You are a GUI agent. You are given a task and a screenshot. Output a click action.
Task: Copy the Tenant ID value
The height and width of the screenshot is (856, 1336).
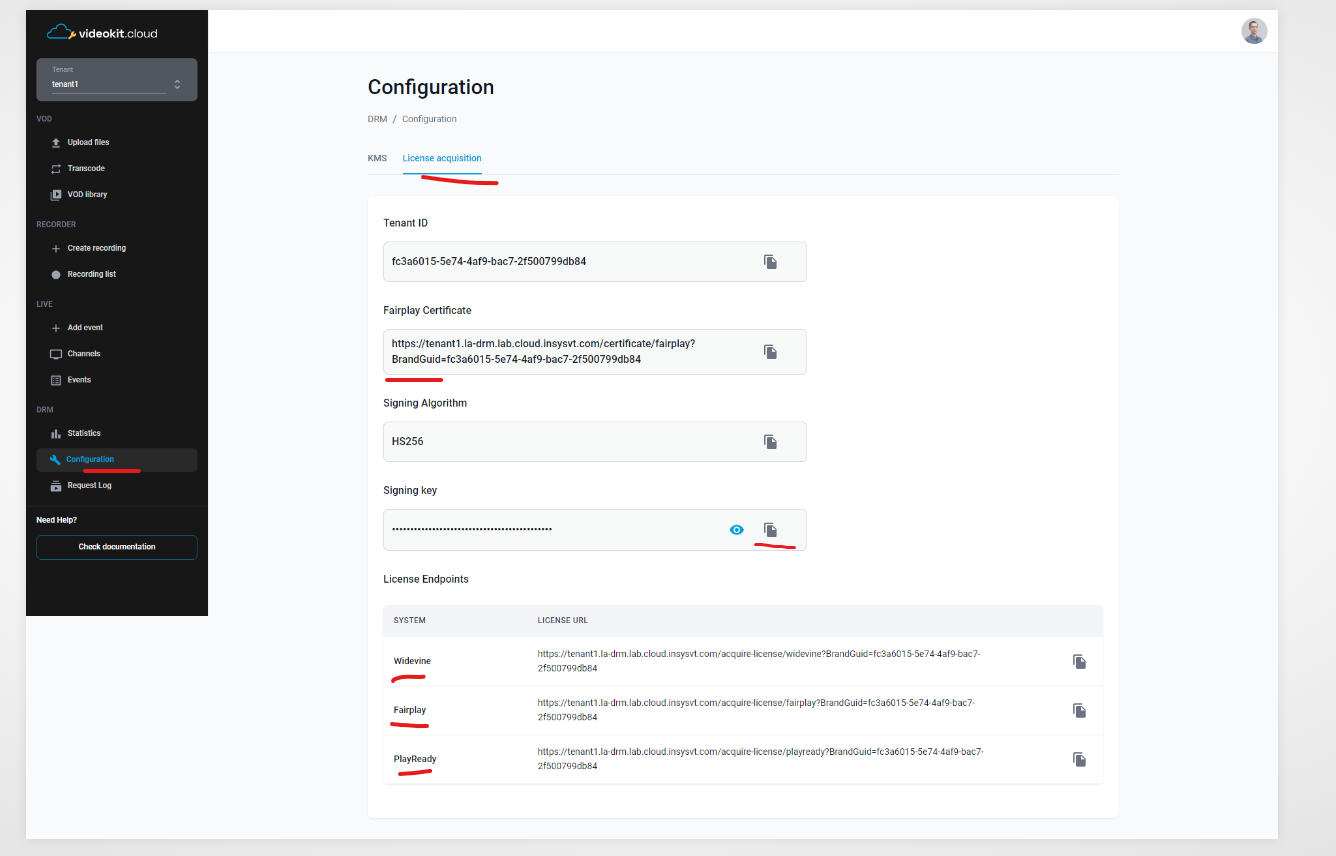tap(770, 261)
